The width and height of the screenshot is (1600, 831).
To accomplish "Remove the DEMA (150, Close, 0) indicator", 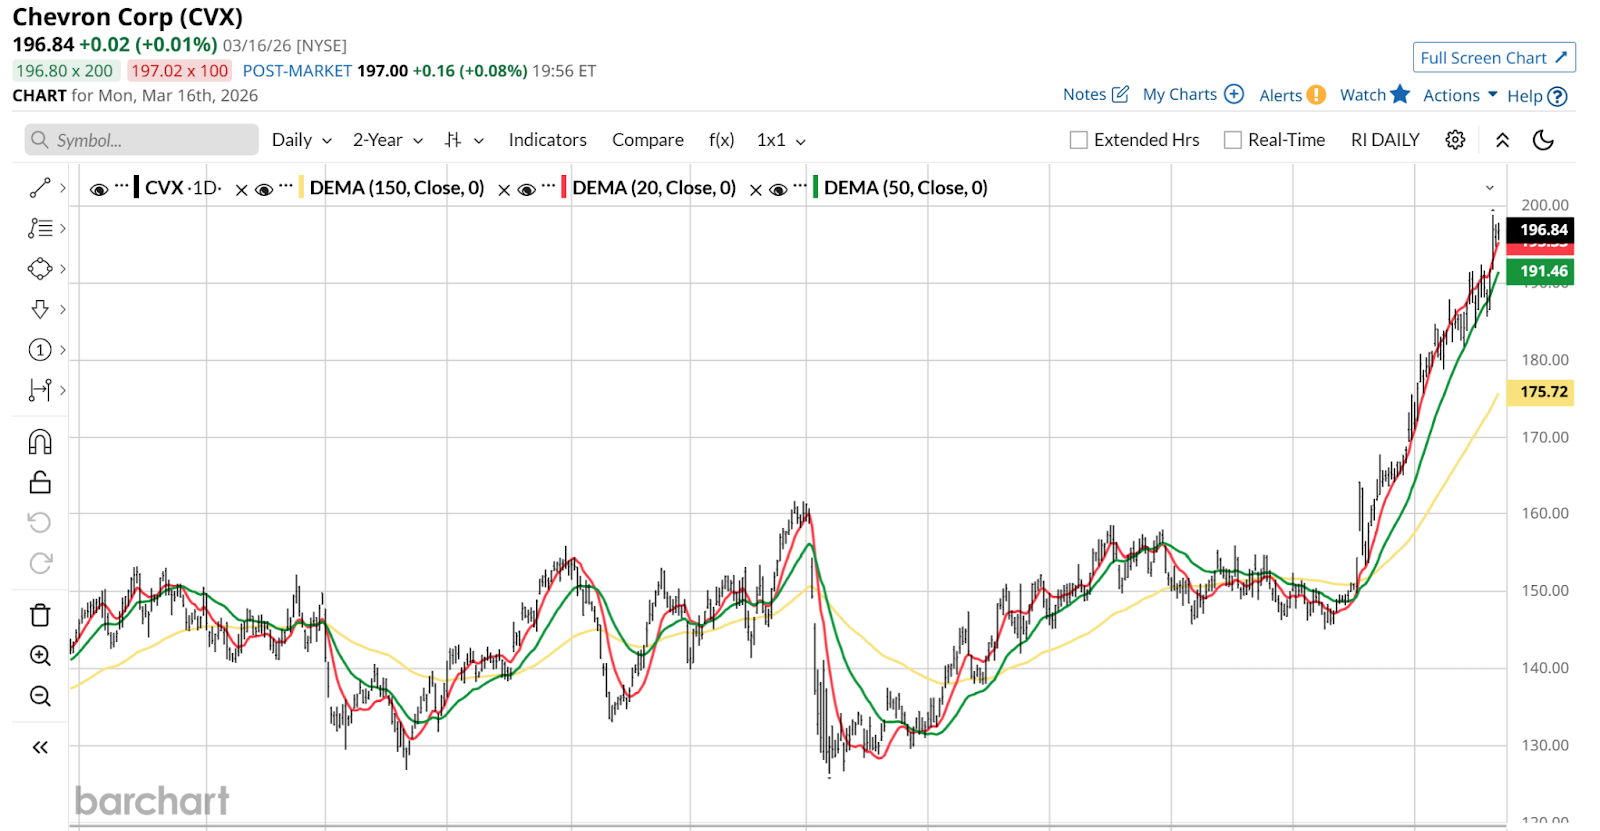I will [504, 190].
